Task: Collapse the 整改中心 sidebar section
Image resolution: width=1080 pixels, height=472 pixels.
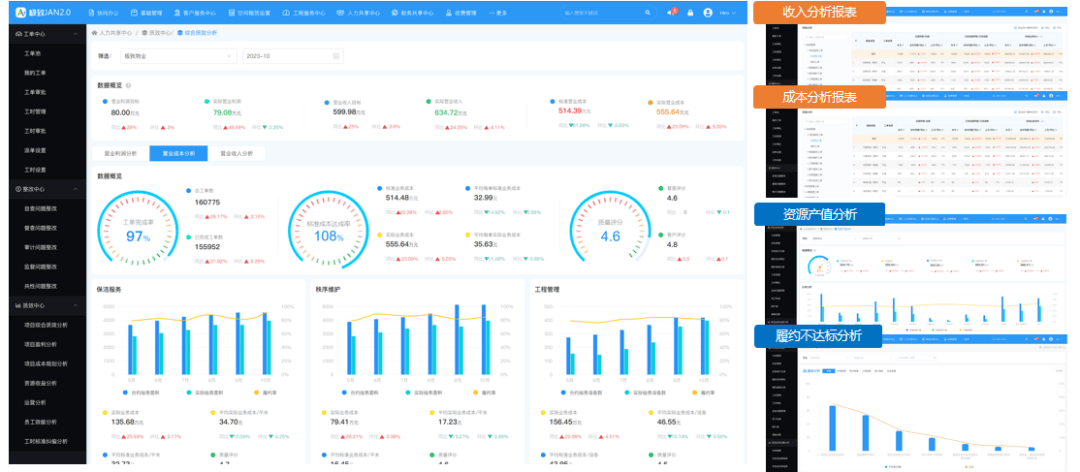Action: coord(76,188)
